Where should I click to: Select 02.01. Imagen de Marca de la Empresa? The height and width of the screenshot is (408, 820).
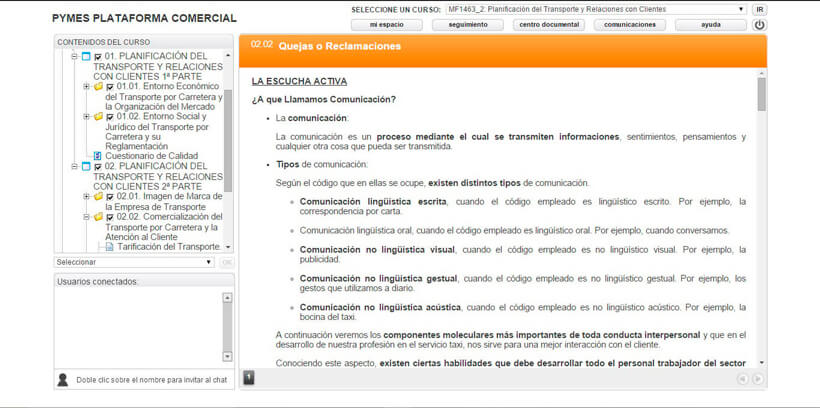(164, 202)
